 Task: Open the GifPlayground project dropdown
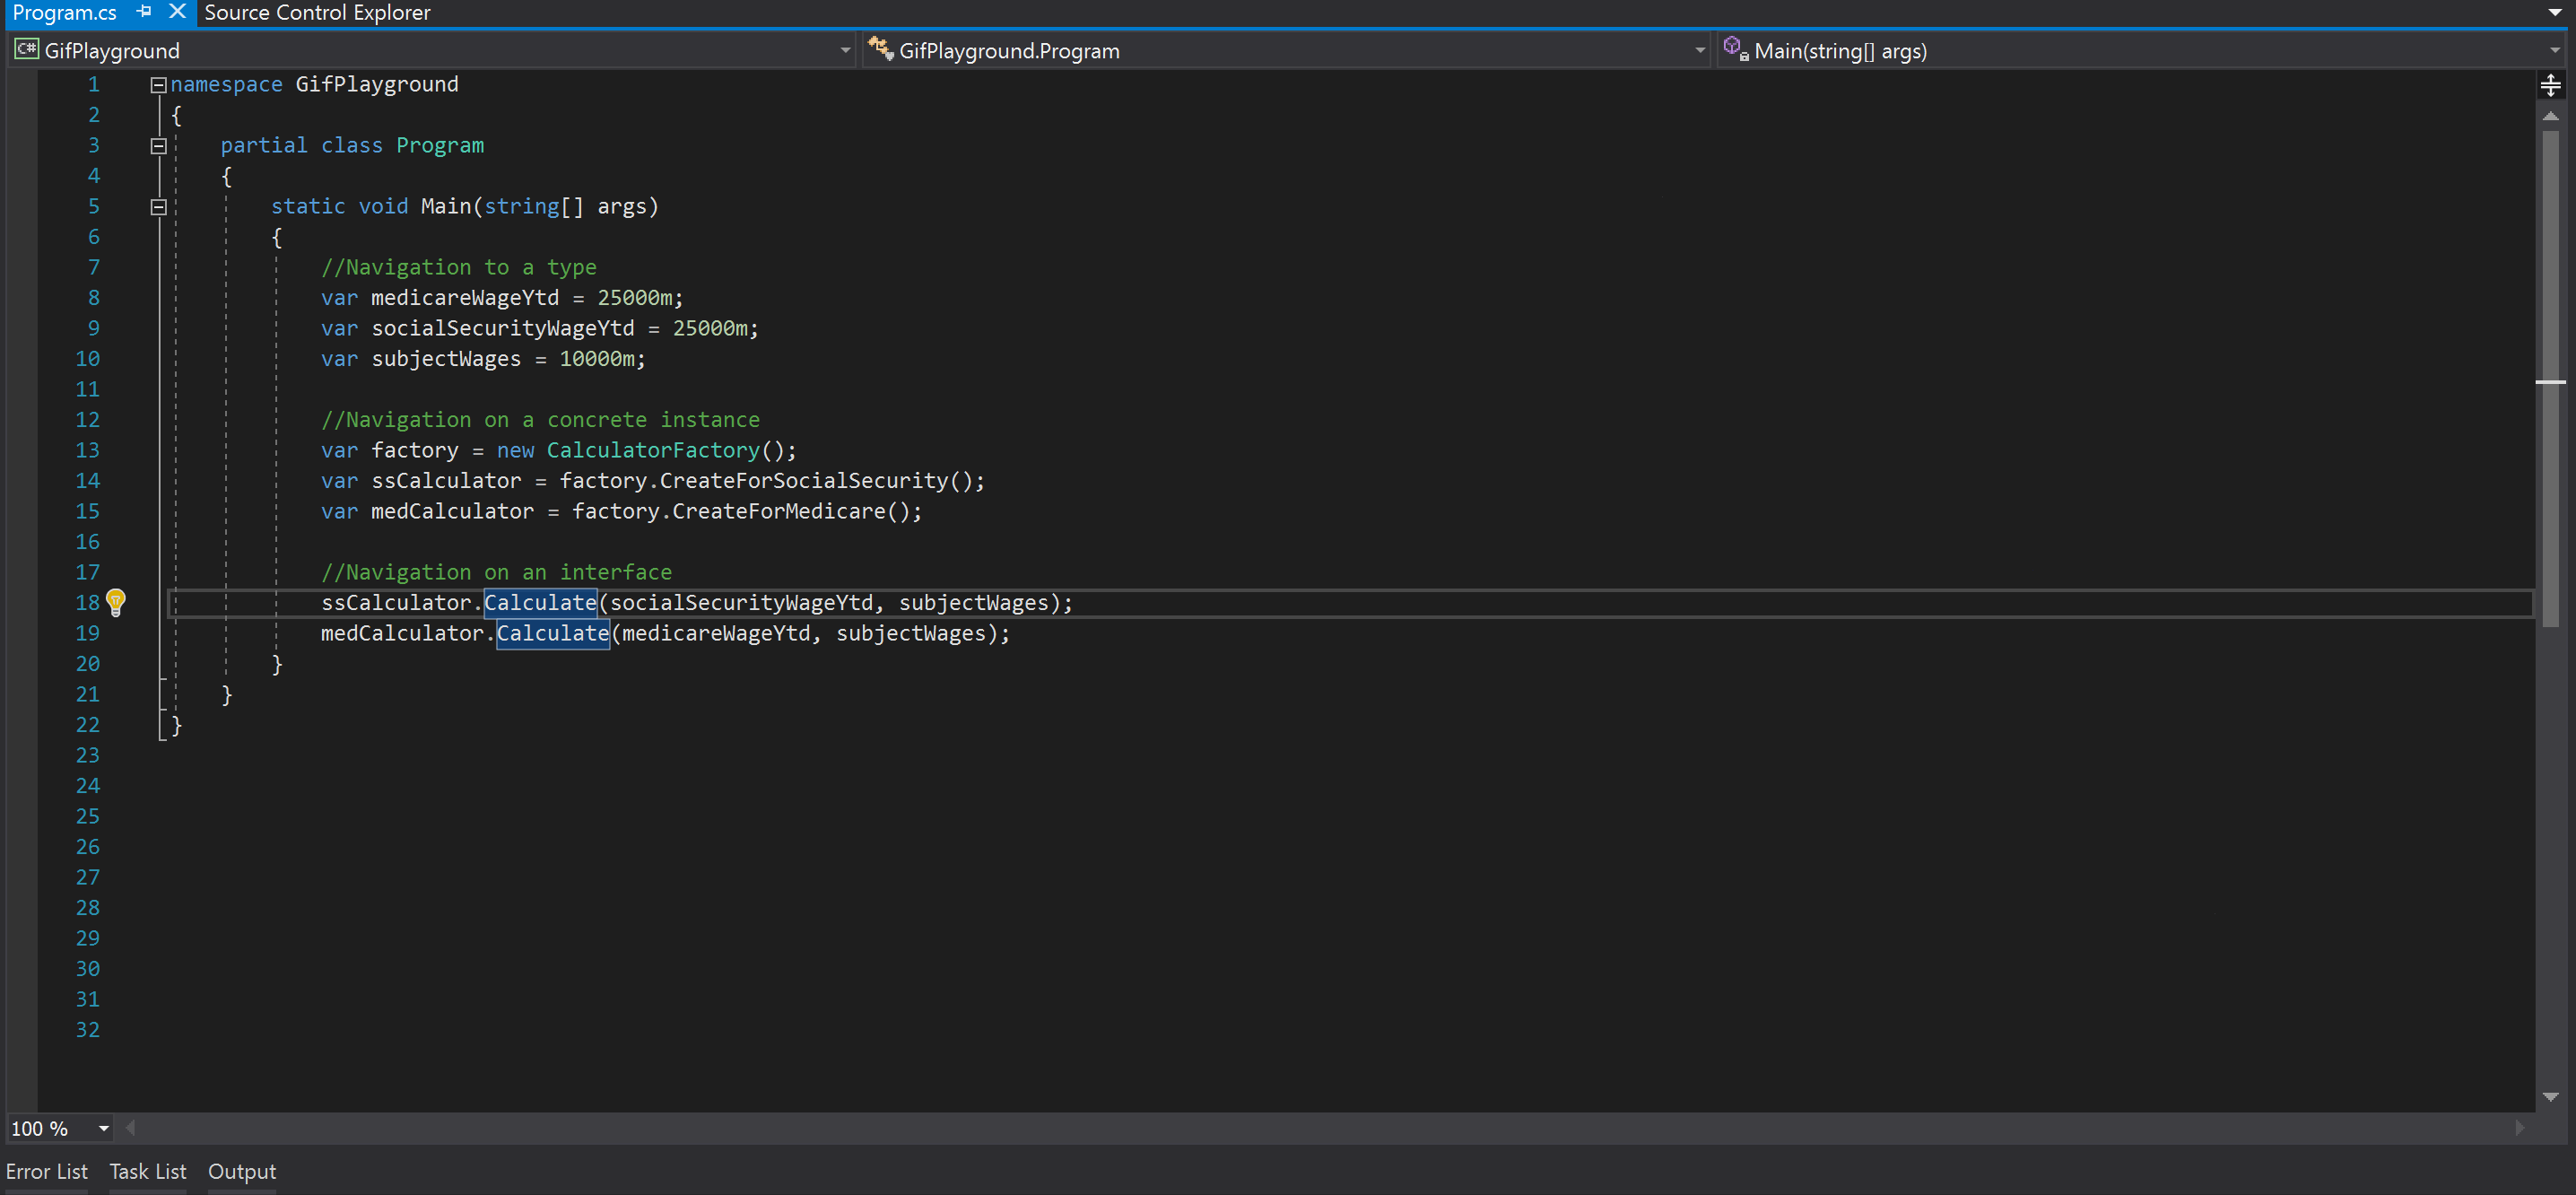pos(845,49)
